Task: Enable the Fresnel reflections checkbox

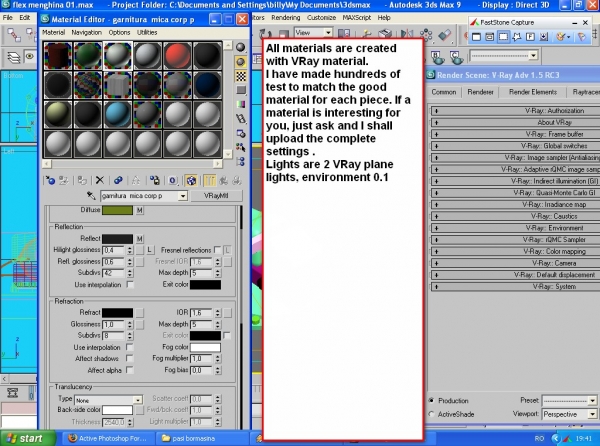Action: pyautogui.click(x=217, y=250)
